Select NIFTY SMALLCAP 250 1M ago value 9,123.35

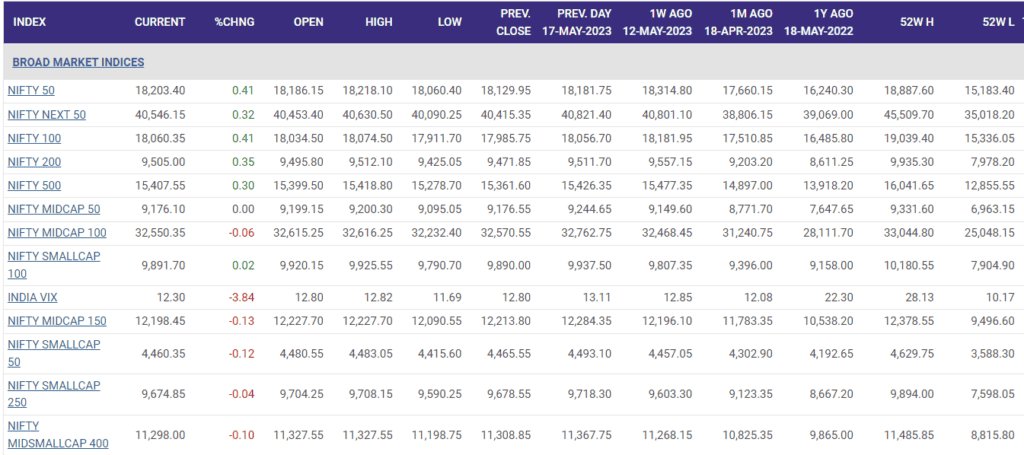point(751,394)
